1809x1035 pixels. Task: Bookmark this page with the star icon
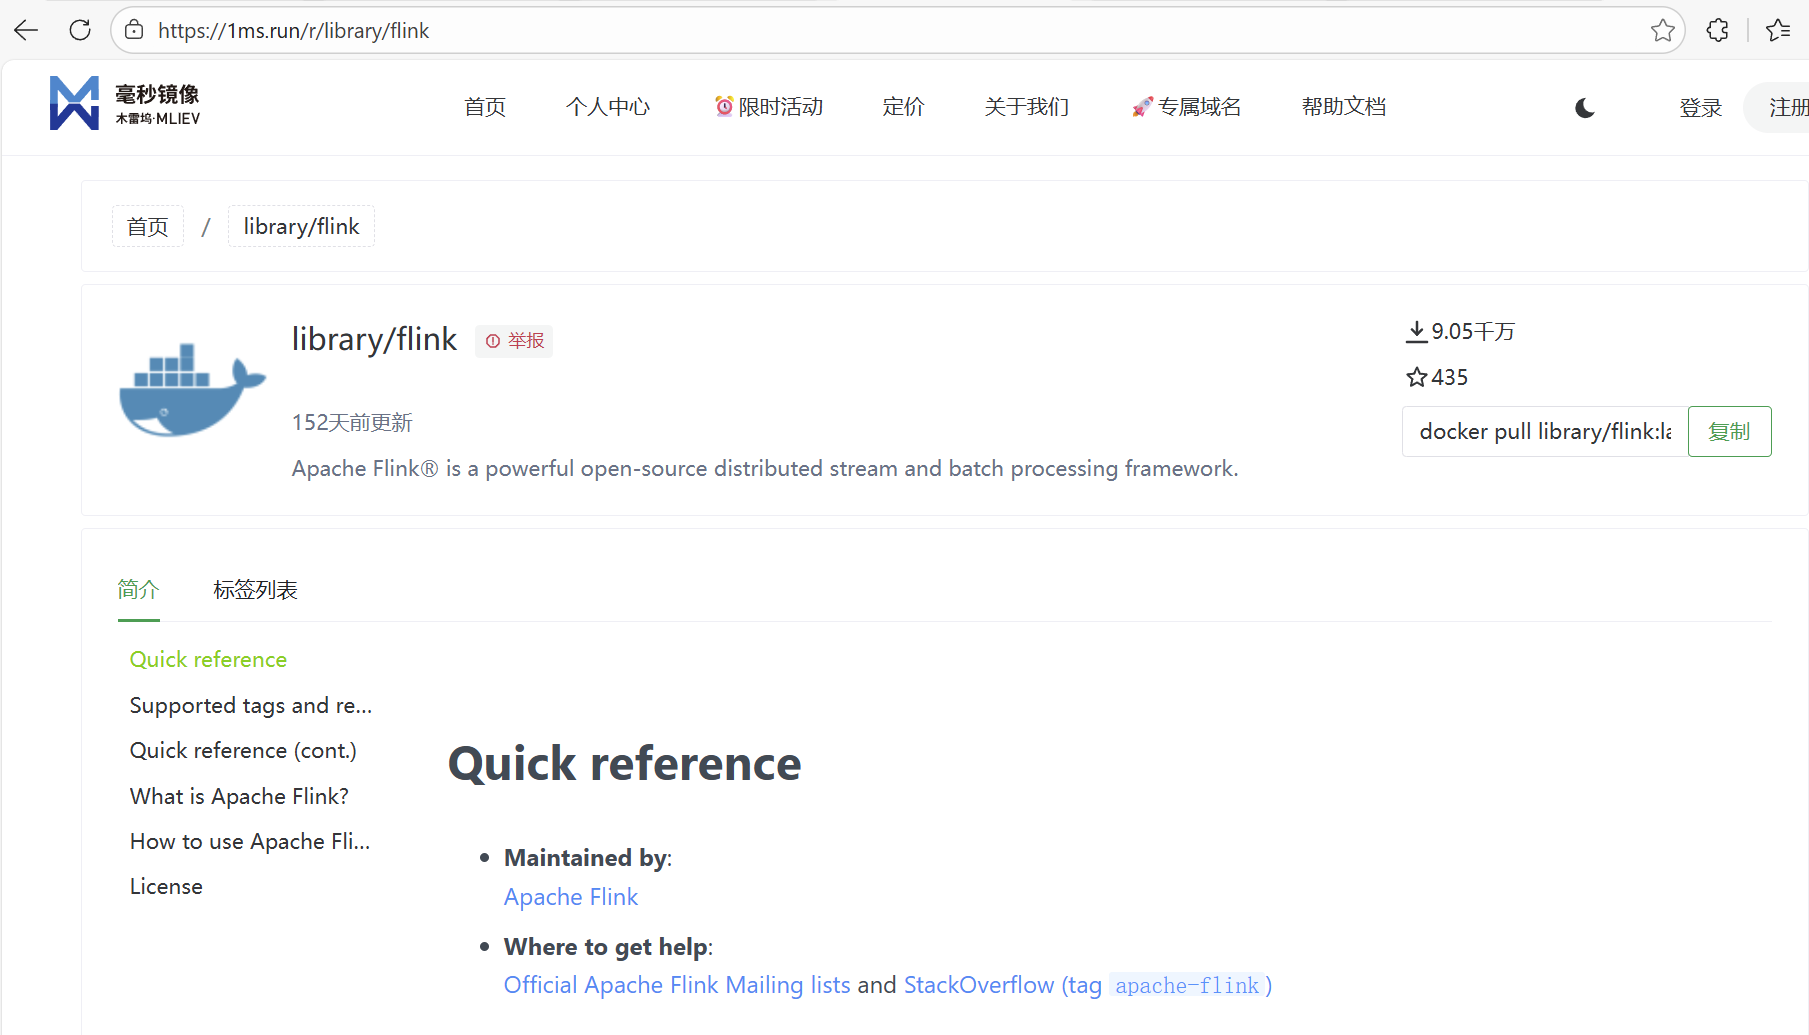[1662, 30]
